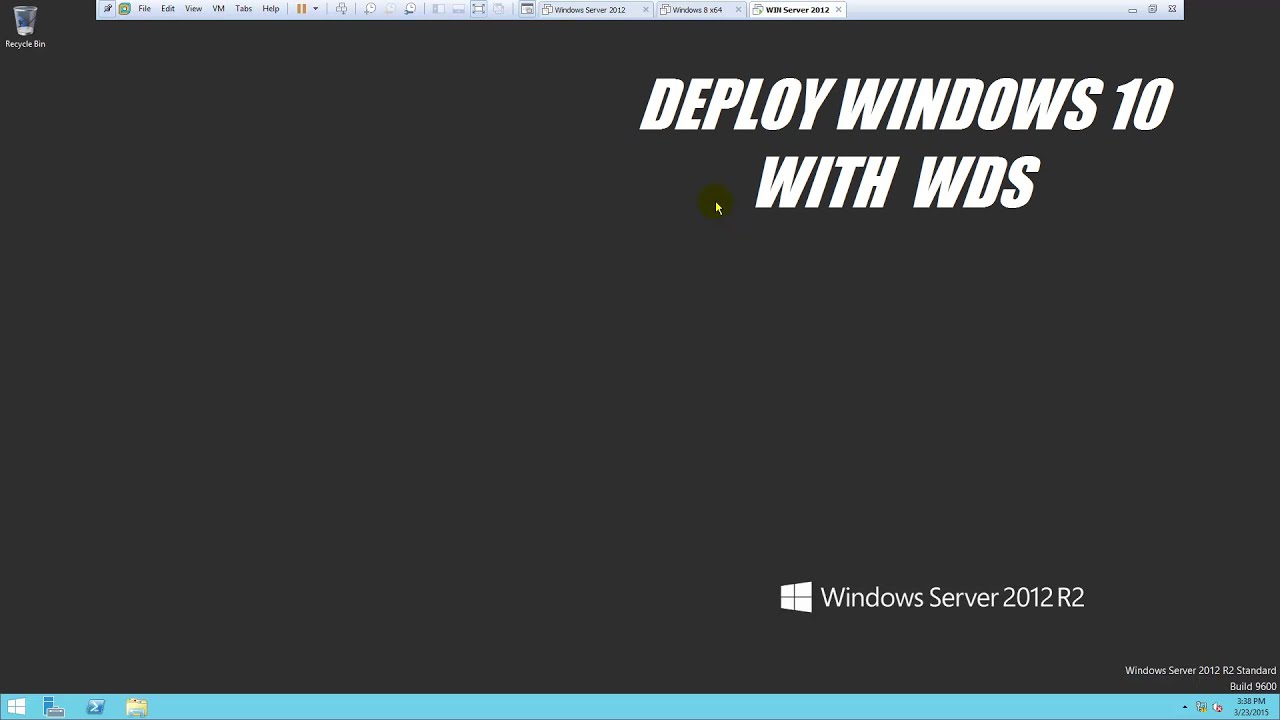Screen dimensions: 1280x720
Task: Open the Tabs menu
Action: pyautogui.click(x=243, y=9)
